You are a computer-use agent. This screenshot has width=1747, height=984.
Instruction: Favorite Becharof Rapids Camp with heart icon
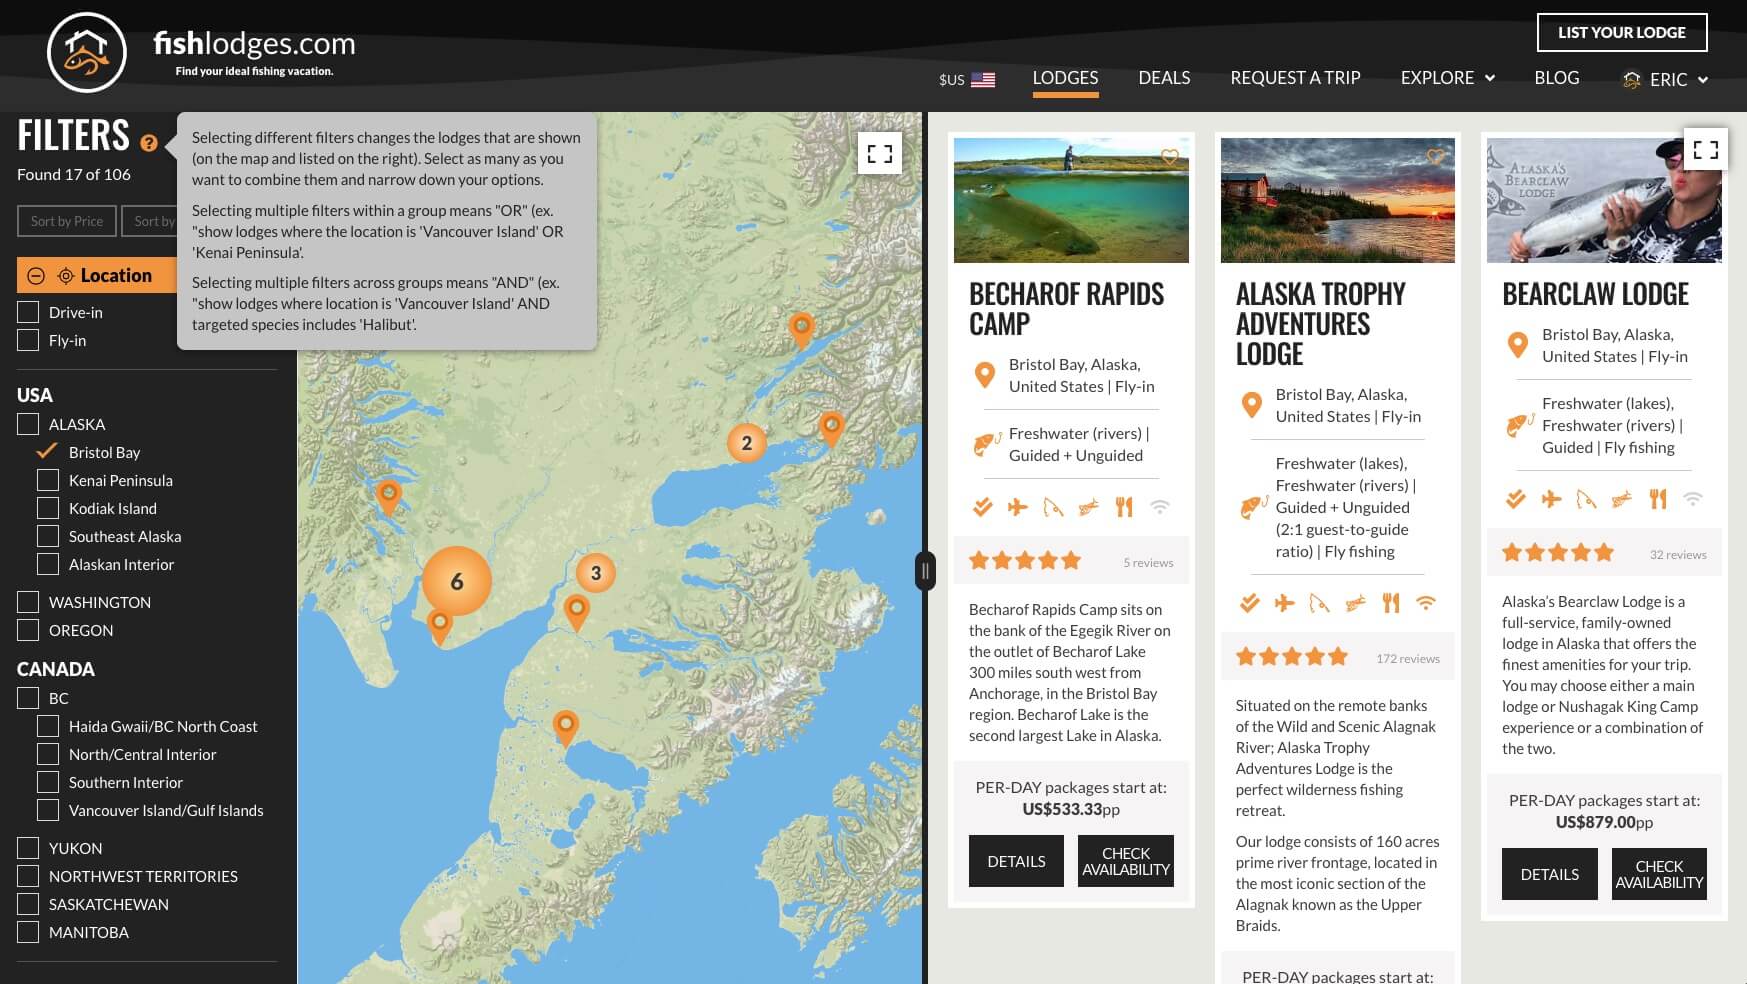[1169, 157]
